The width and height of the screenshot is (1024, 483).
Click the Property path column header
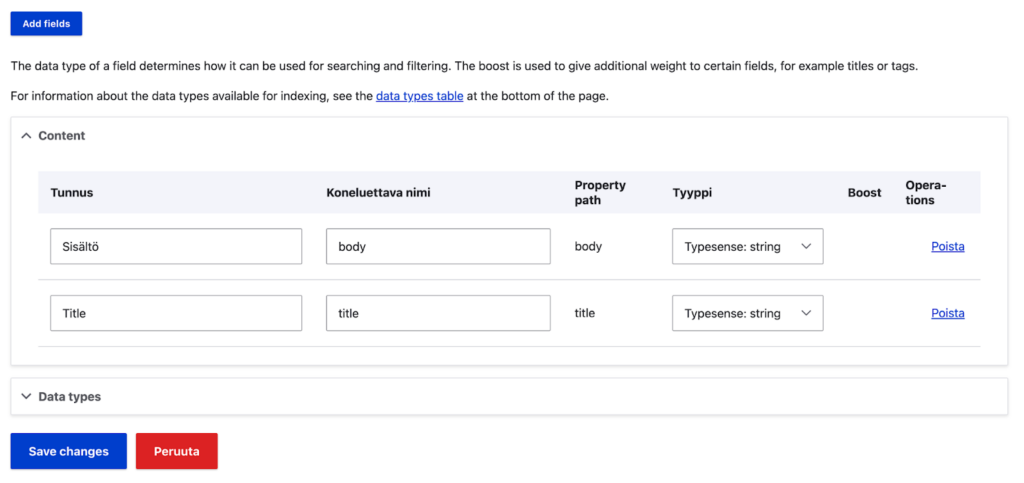pos(600,192)
